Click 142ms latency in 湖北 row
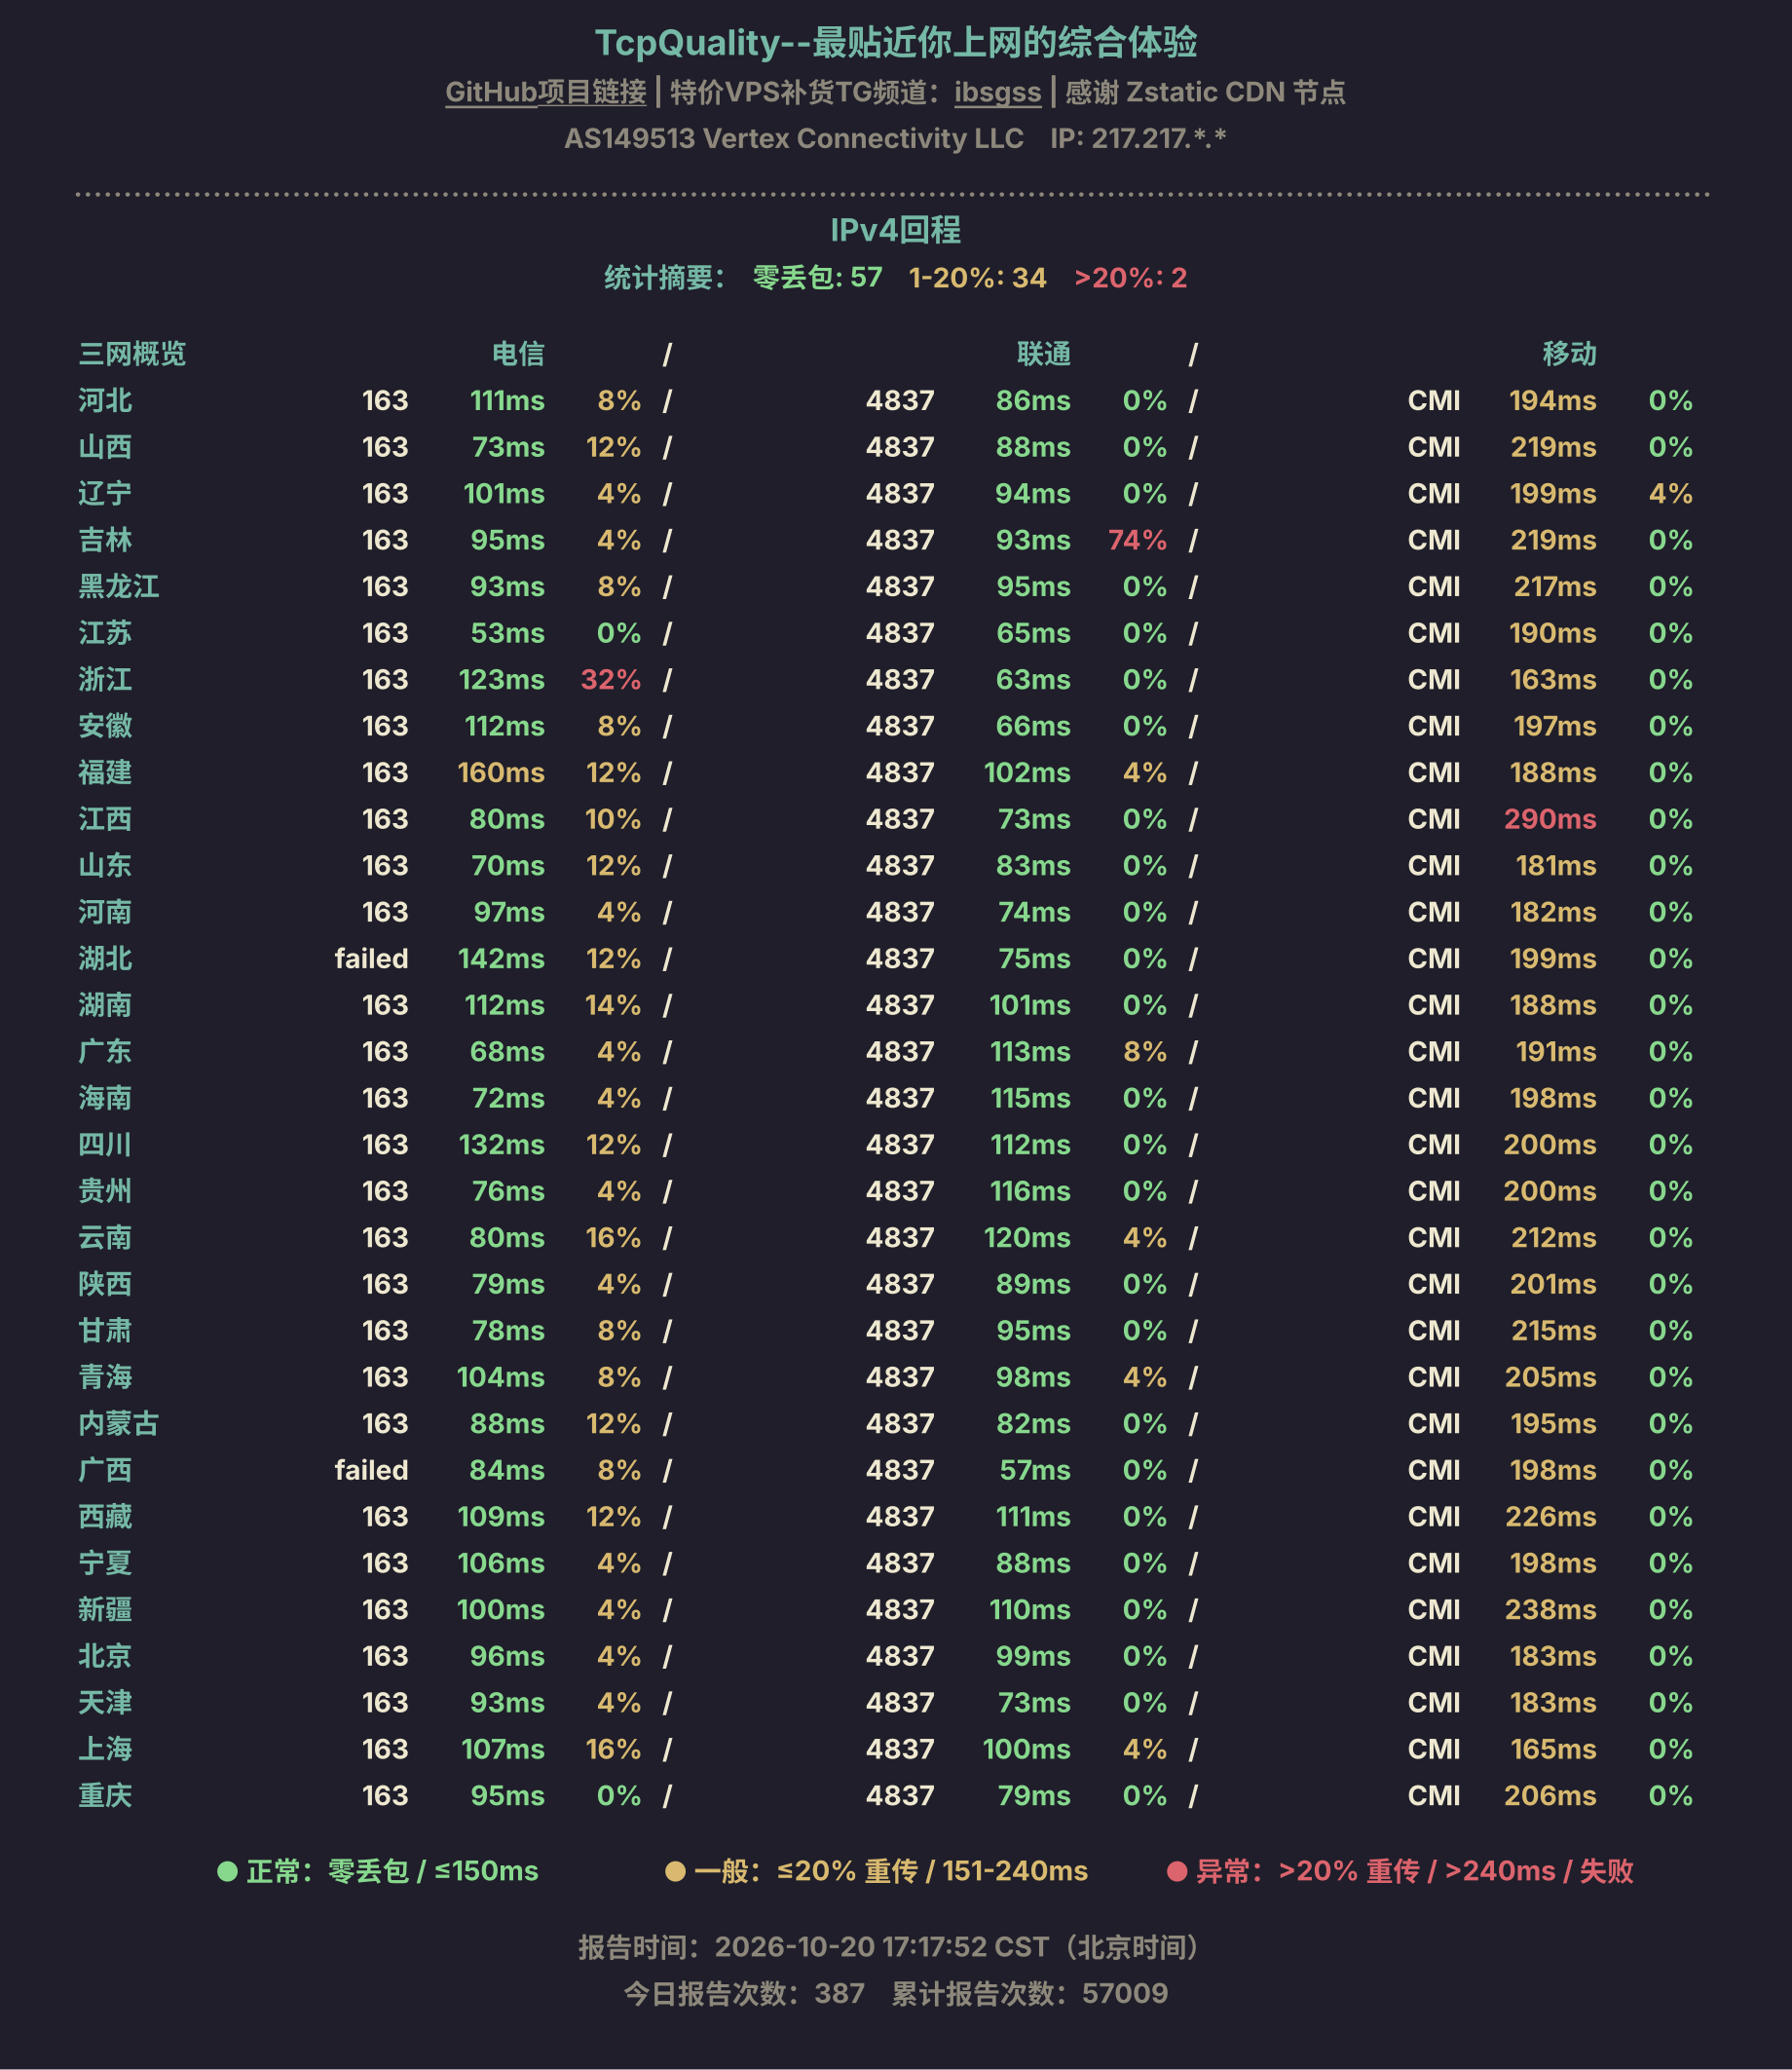 (501, 958)
